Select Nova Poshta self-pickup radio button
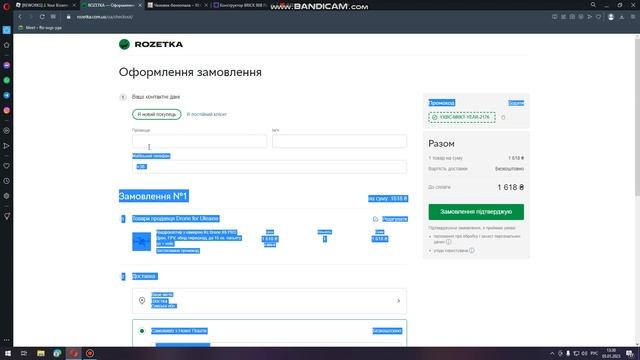This screenshot has width=640, height=360. tap(142, 331)
